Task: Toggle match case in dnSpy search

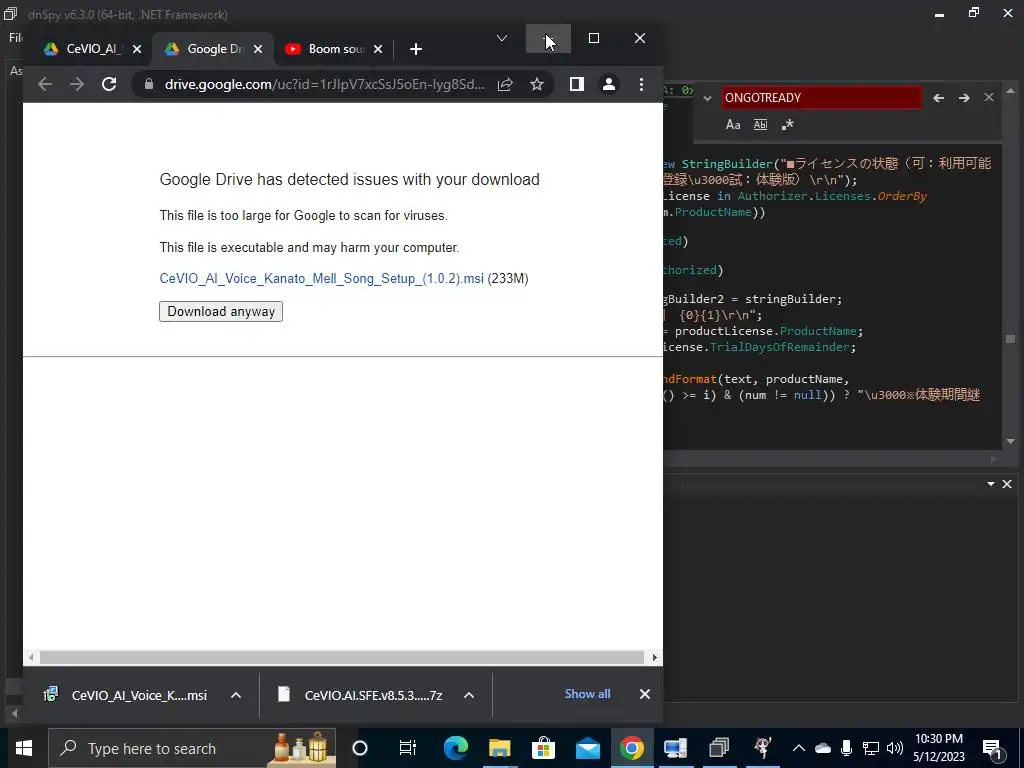Action: coord(733,125)
